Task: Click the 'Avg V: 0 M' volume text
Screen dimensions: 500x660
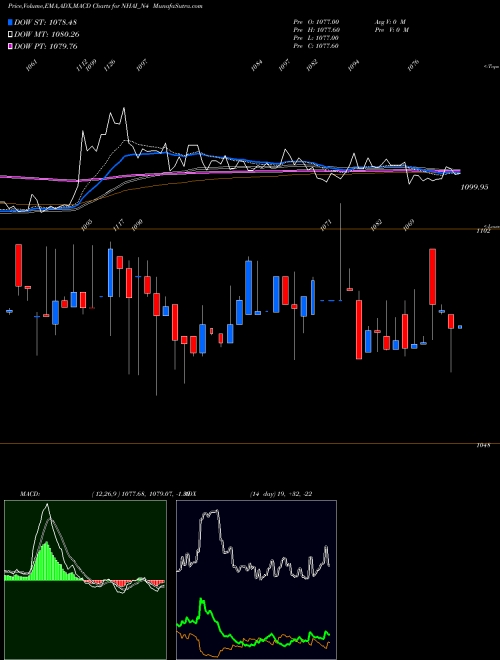Action: pyautogui.click(x=391, y=22)
